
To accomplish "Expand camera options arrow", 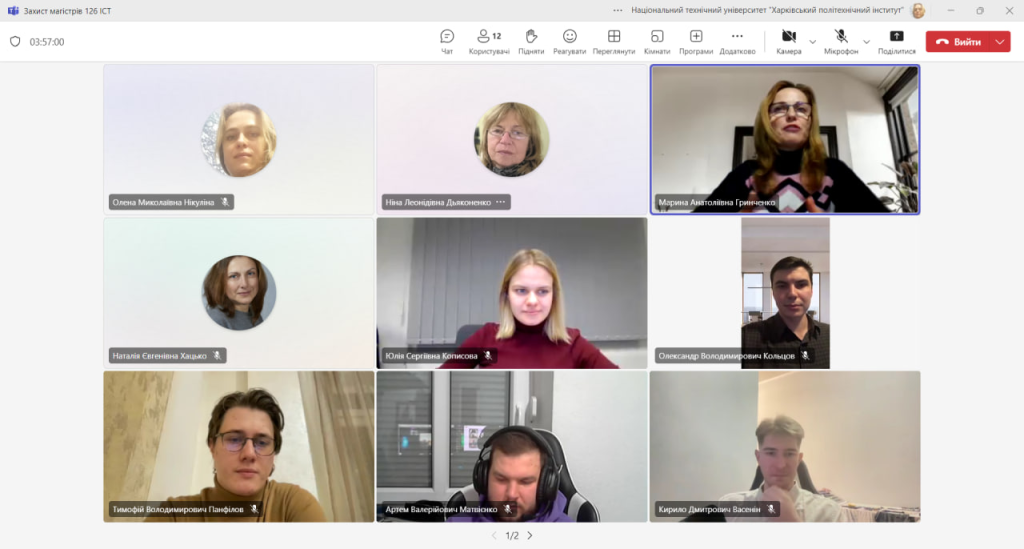I will tap(812, 42).
